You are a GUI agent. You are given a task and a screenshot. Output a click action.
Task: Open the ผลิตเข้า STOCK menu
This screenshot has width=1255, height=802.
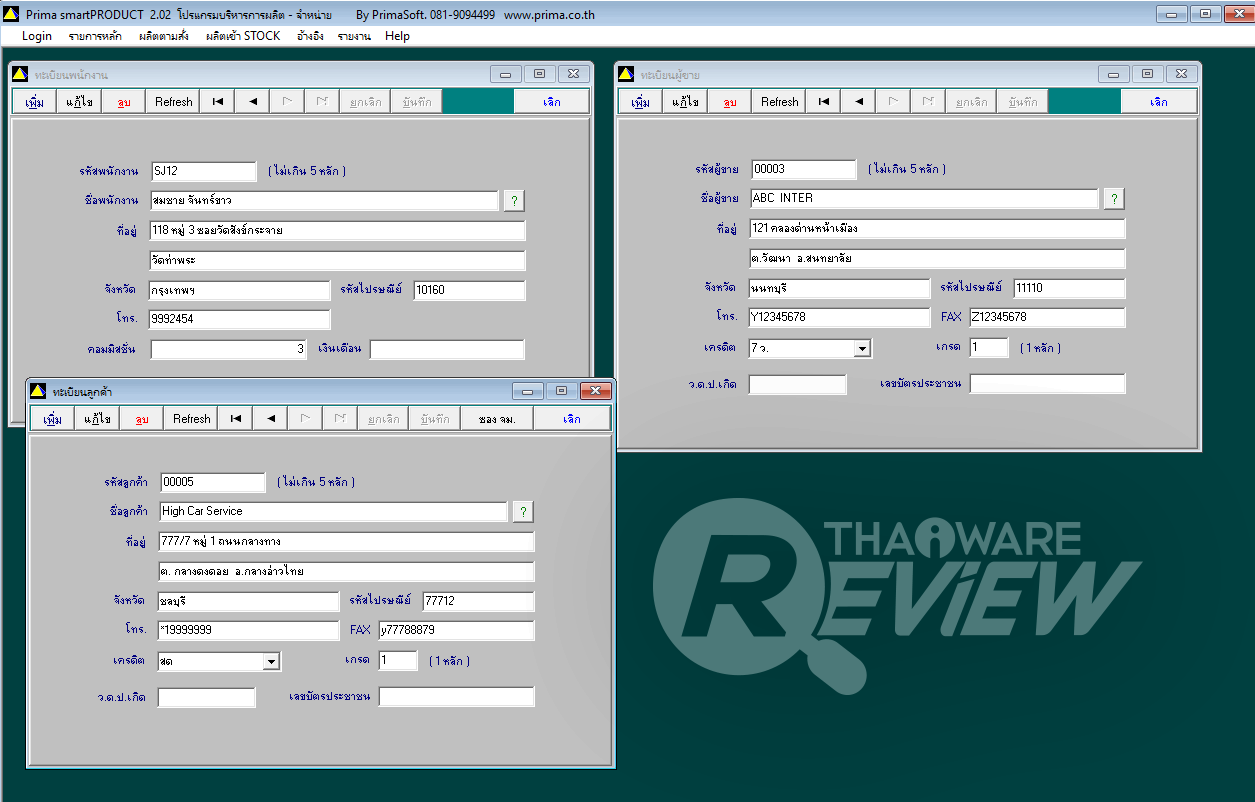coord(243,36)
